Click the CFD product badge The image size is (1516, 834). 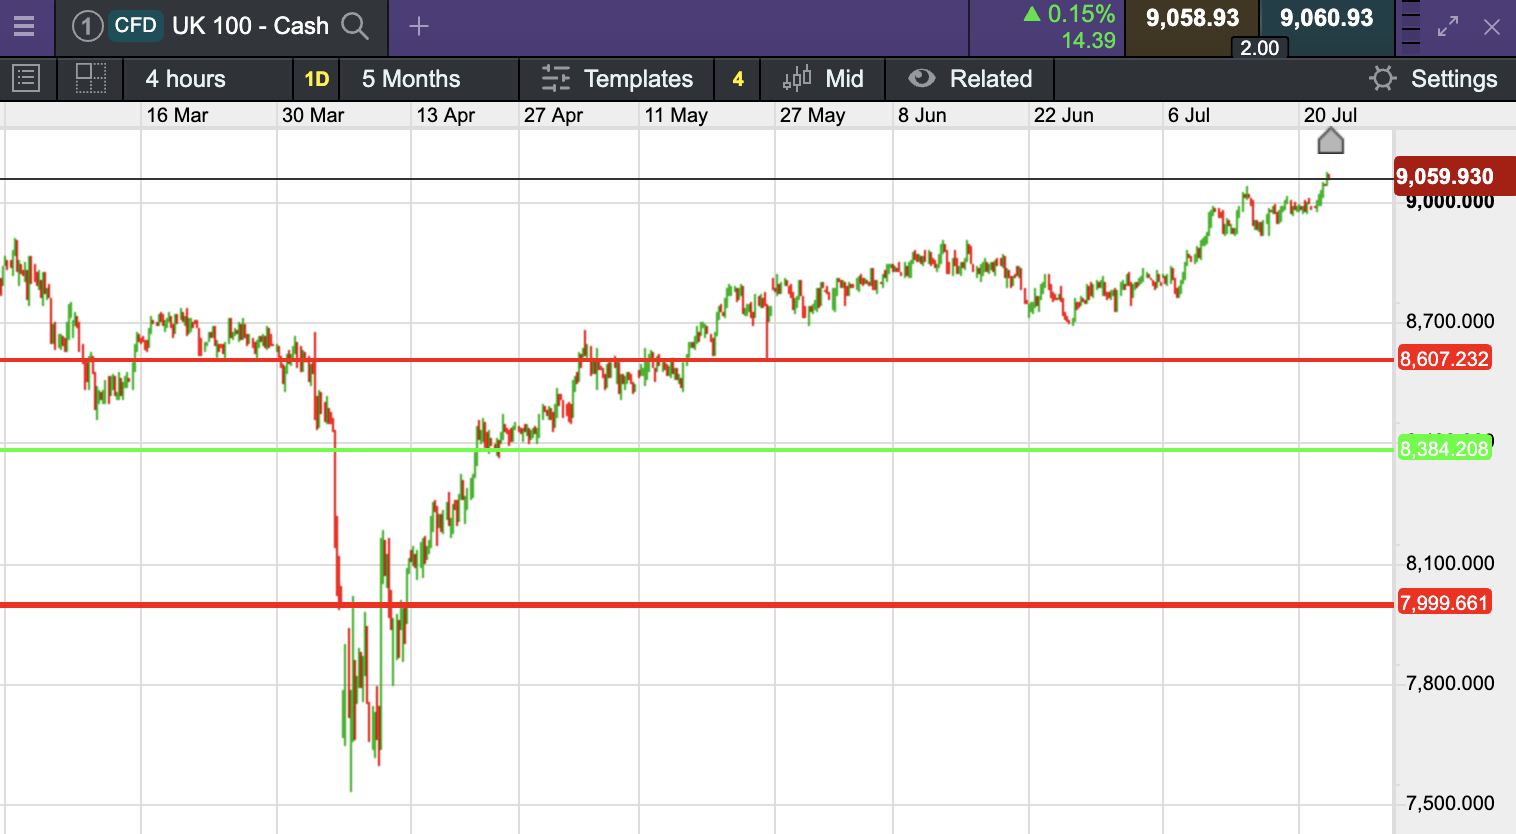click(x=135, y=25)
